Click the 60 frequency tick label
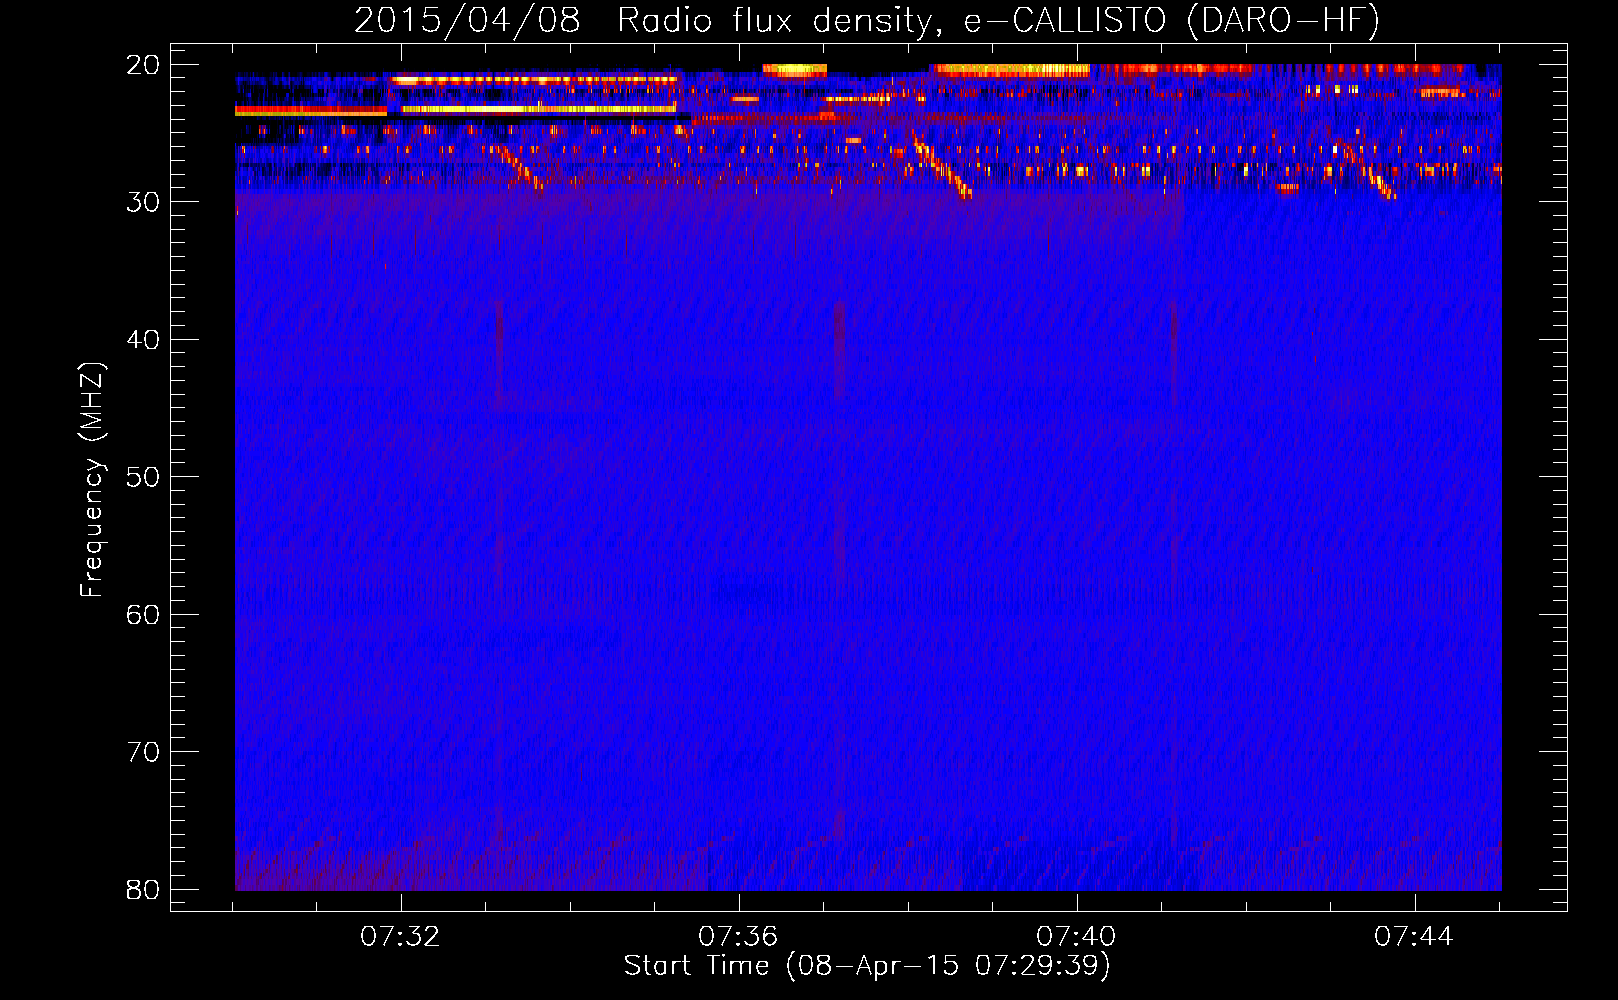1618x1000 pixels. pos(143,614)
